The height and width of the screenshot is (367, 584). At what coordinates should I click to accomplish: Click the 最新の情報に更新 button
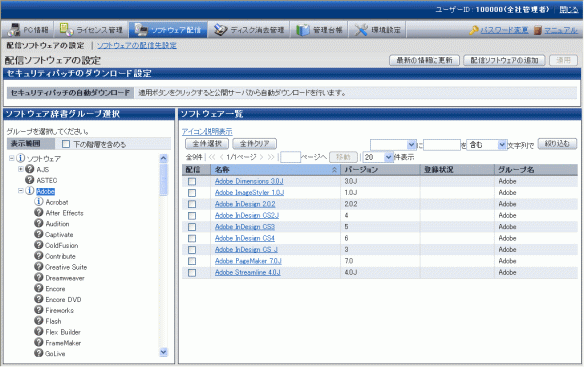coord(424,60)
